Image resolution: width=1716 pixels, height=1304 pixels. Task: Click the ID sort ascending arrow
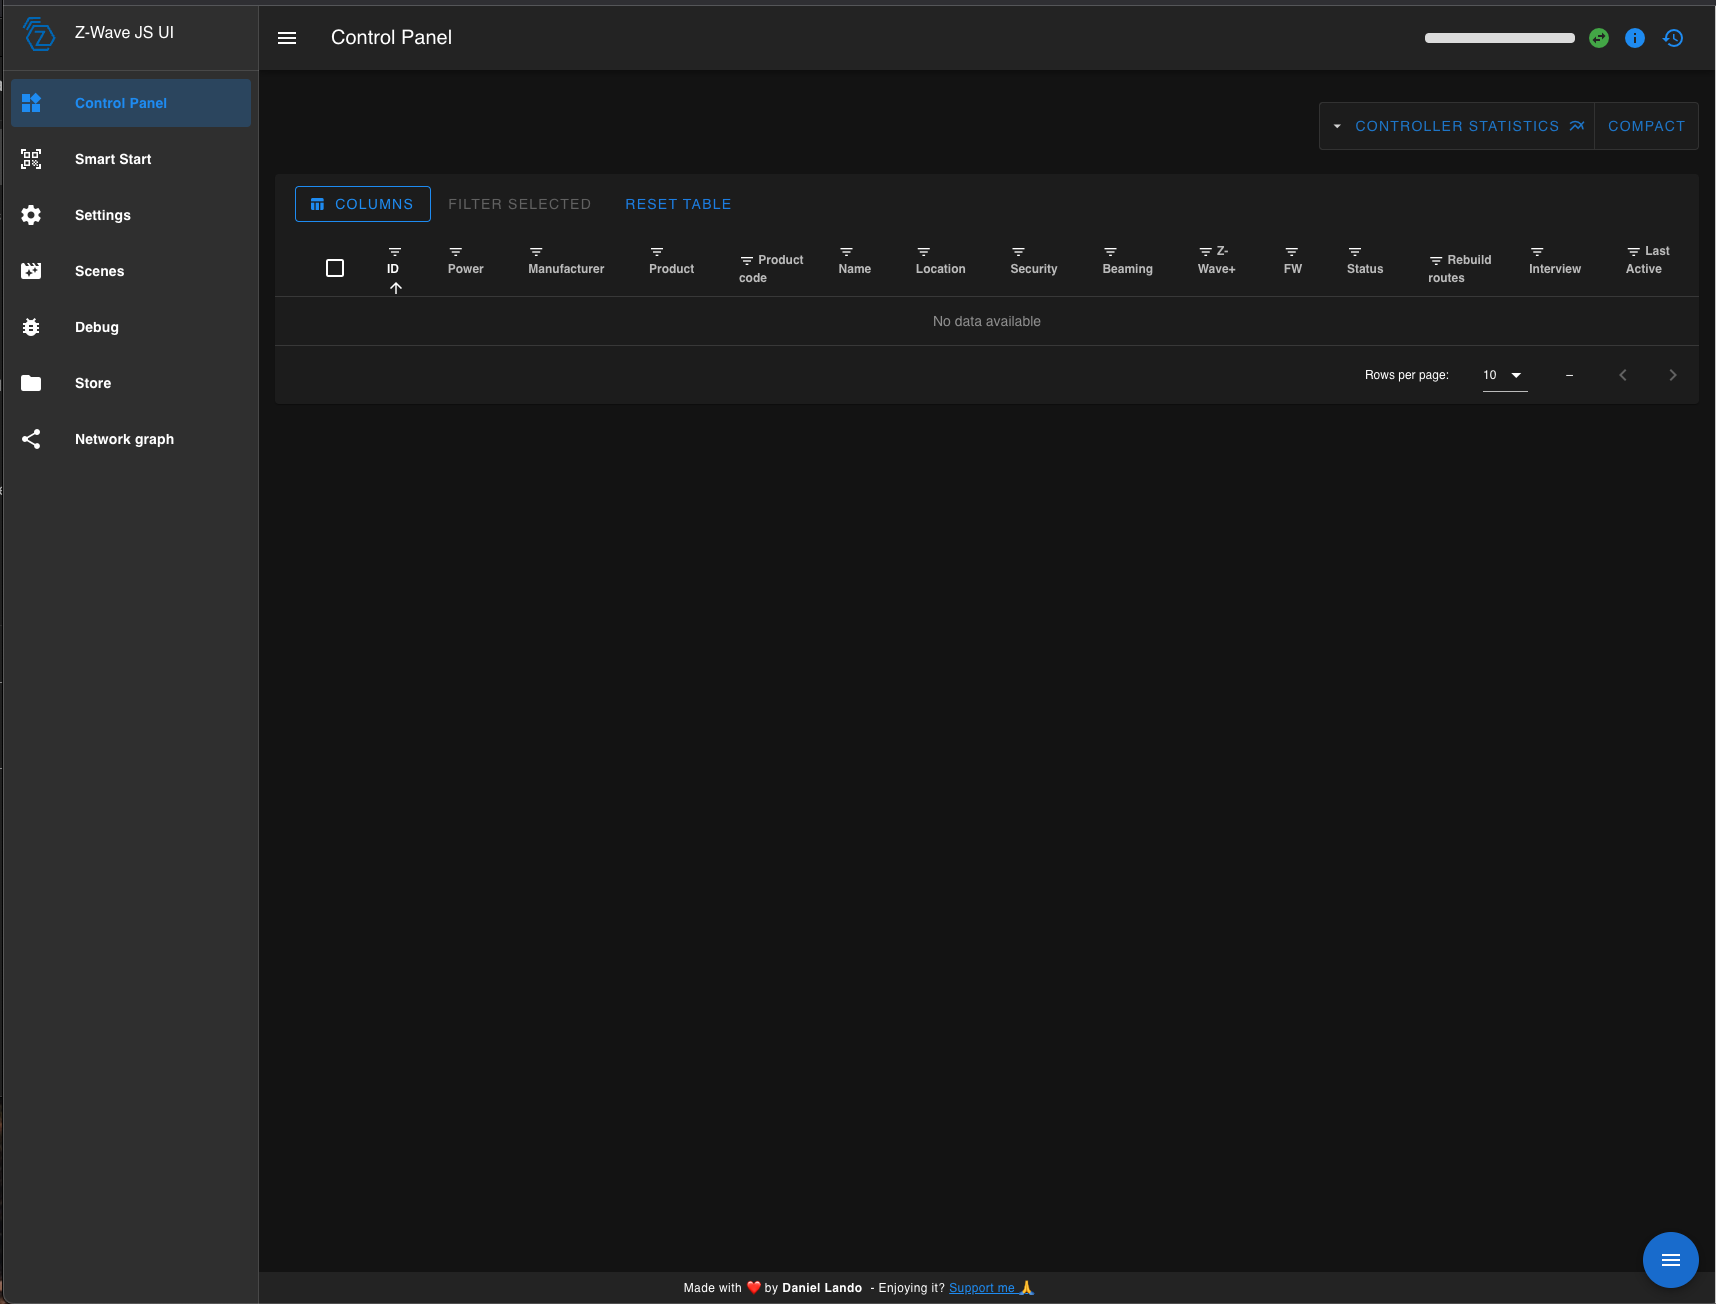[x=396, y=288]
